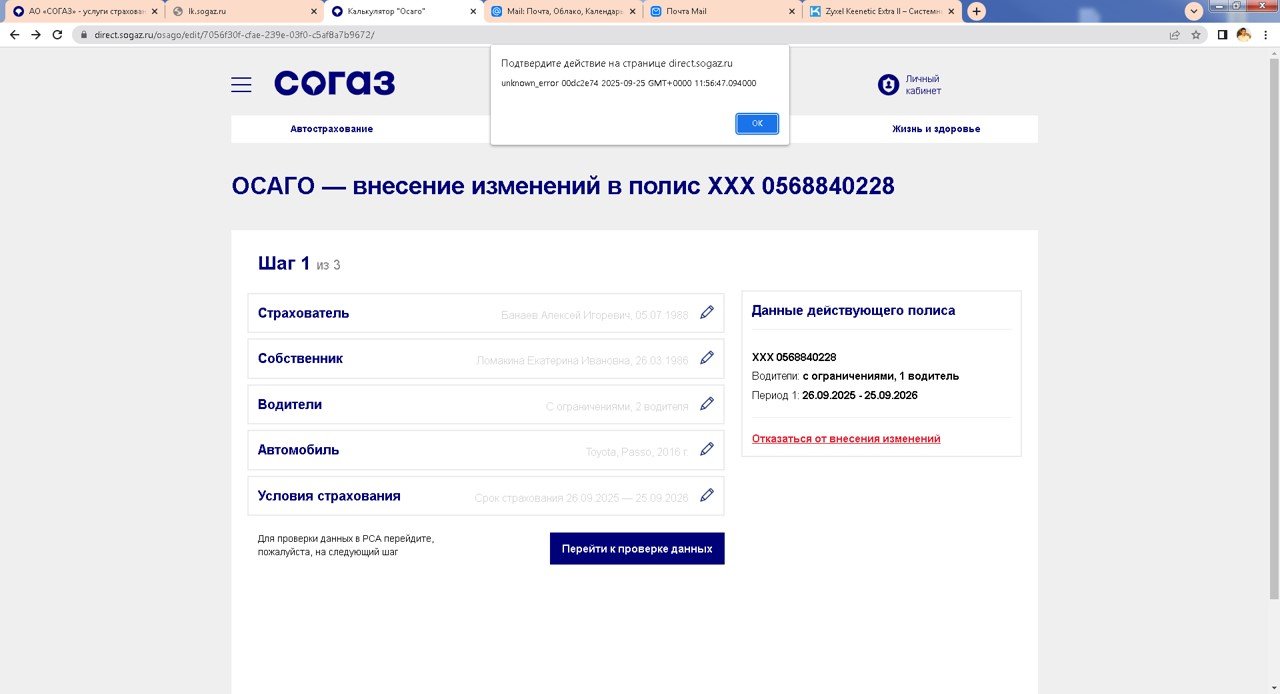Edit the Условия страхования pencil icon
Viewport: 1280px width, 694px height.
(x=707, y=496)
